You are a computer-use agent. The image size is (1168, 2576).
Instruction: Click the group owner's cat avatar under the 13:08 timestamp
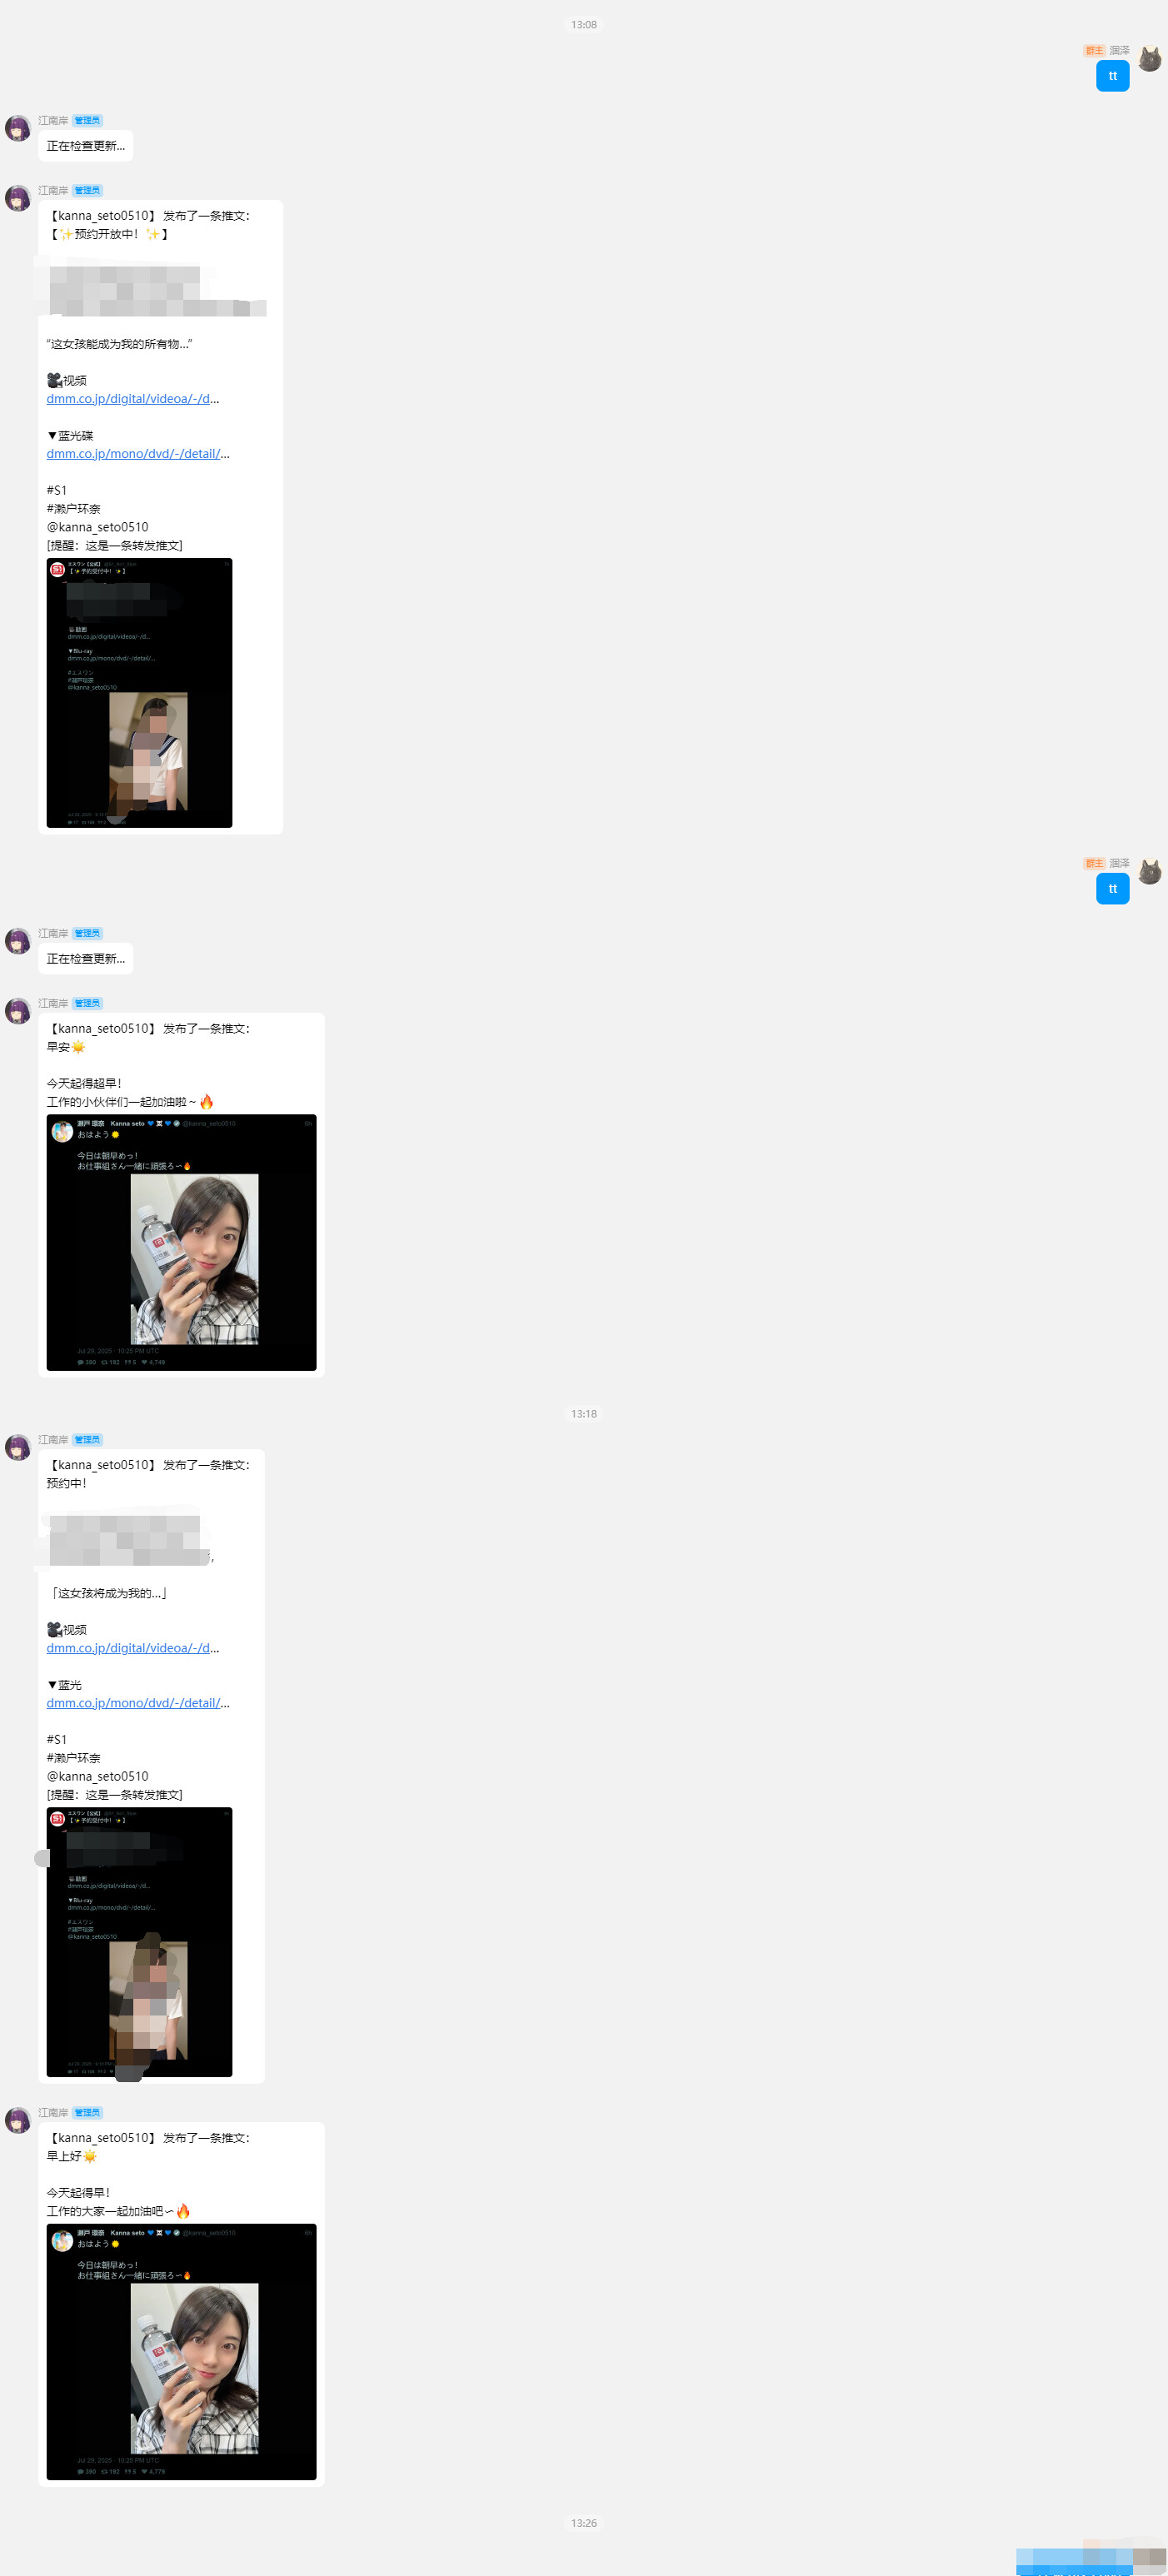click(1150, 59)
